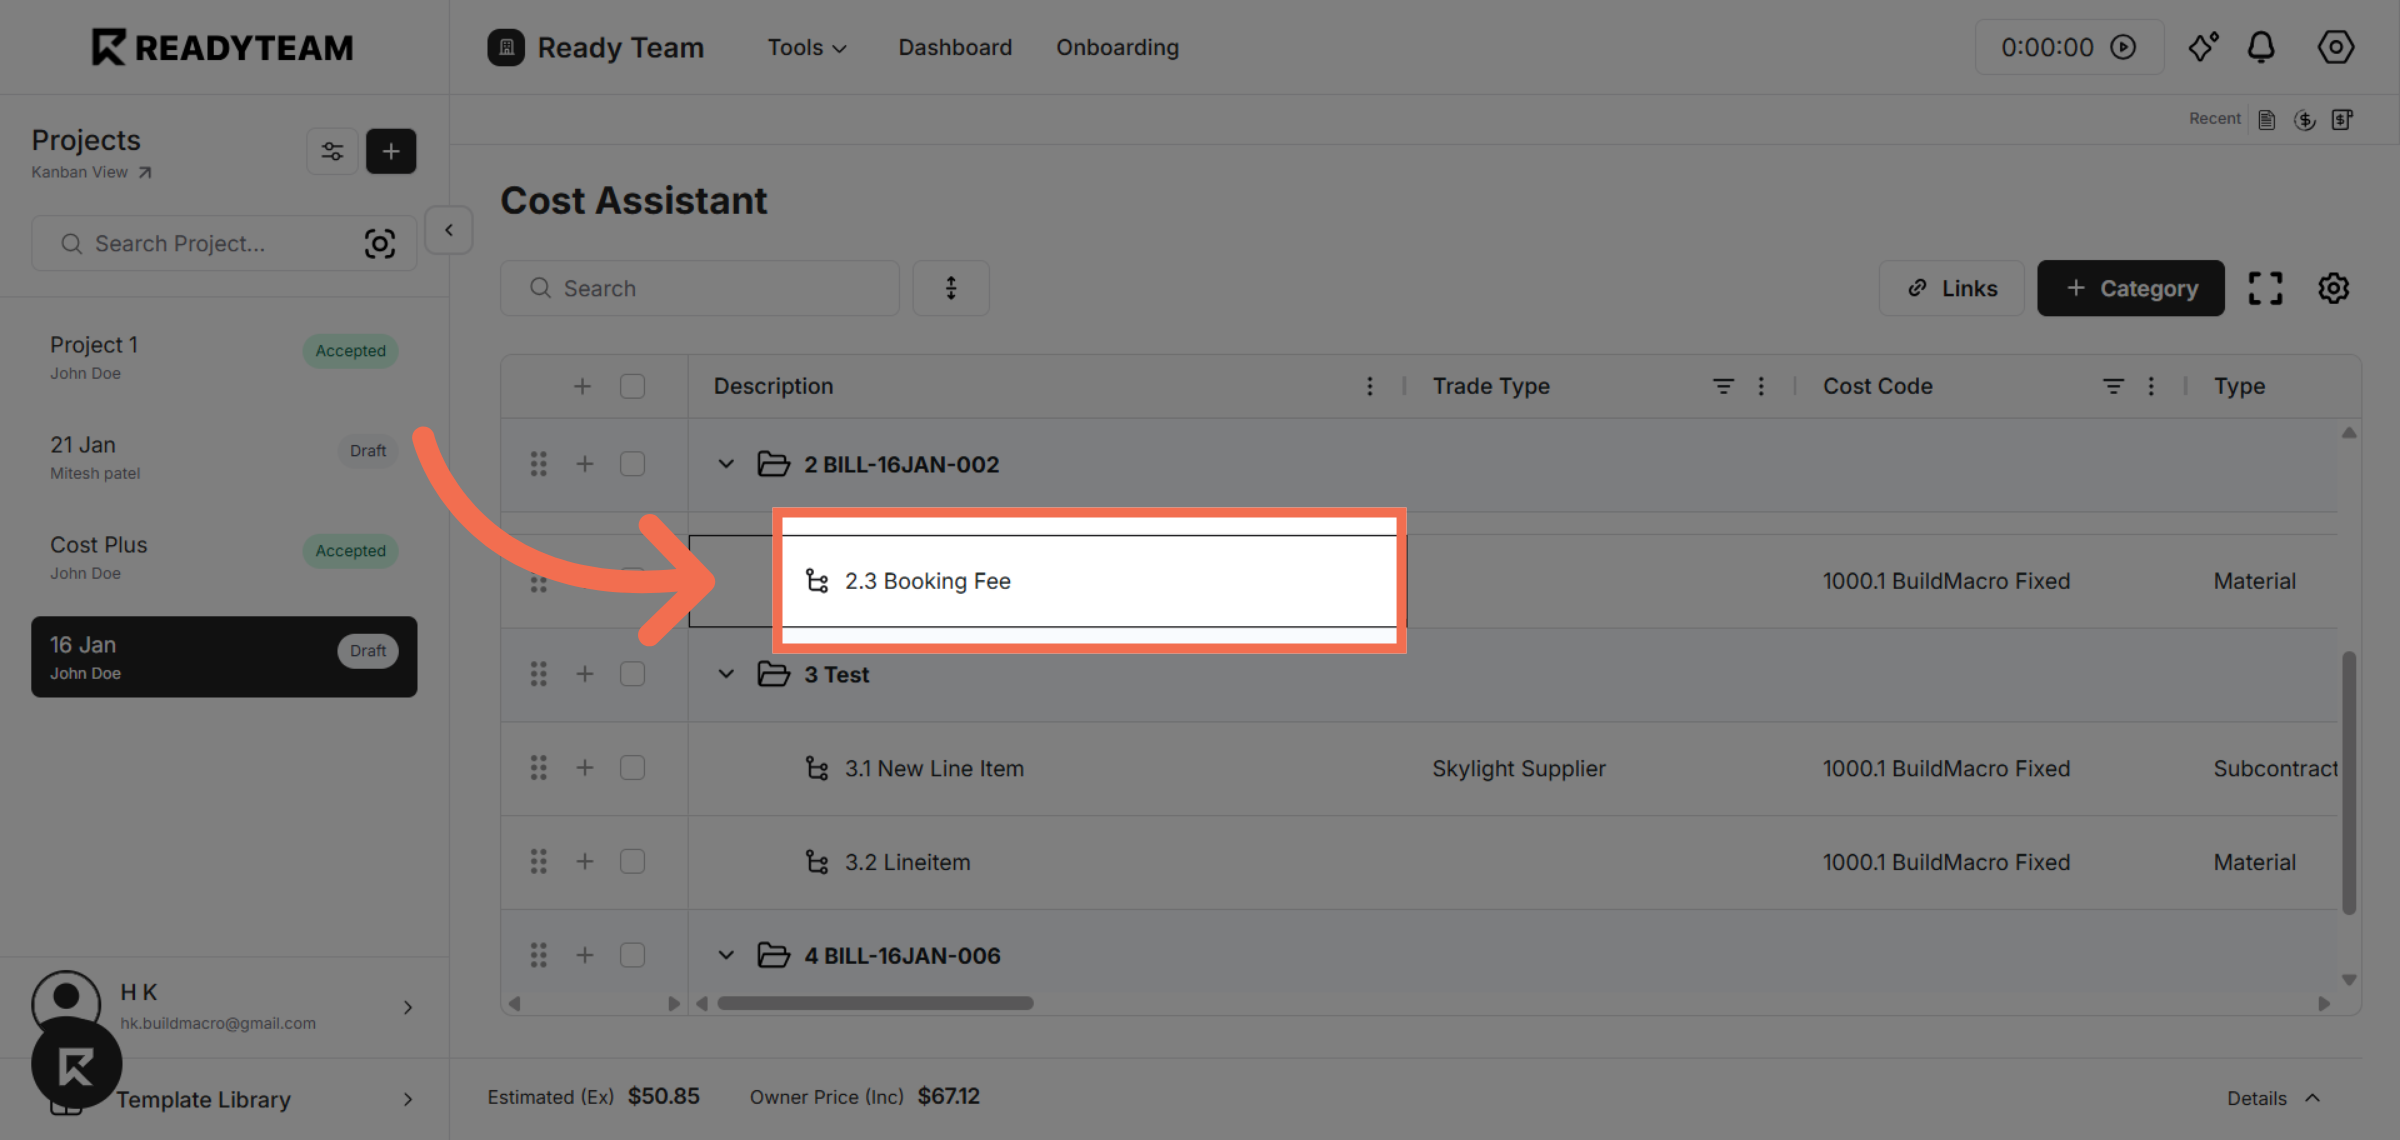Open Cost Assistant table settings gear
This screenshot has width=2400, height=1140.
click(x=2333, y=288)
